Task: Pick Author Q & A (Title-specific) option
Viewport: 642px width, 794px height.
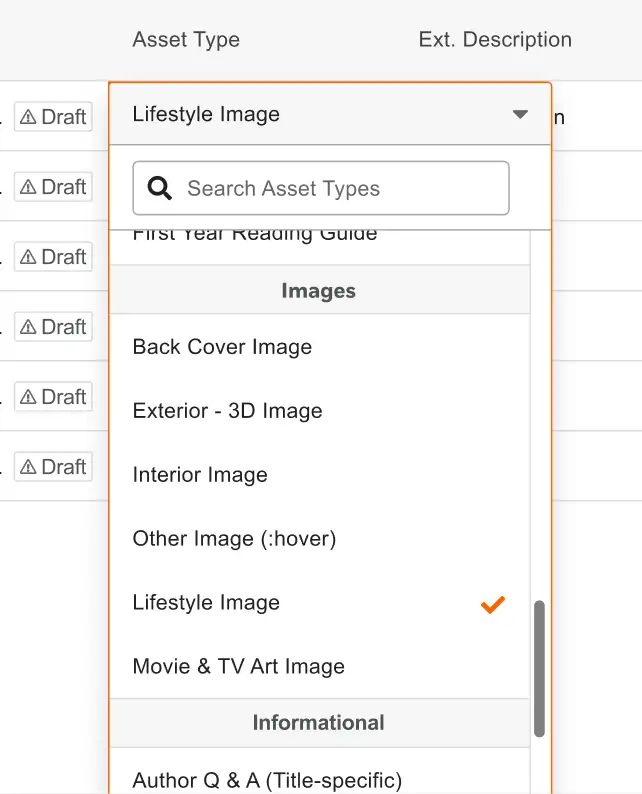Action: click(267, 779)
